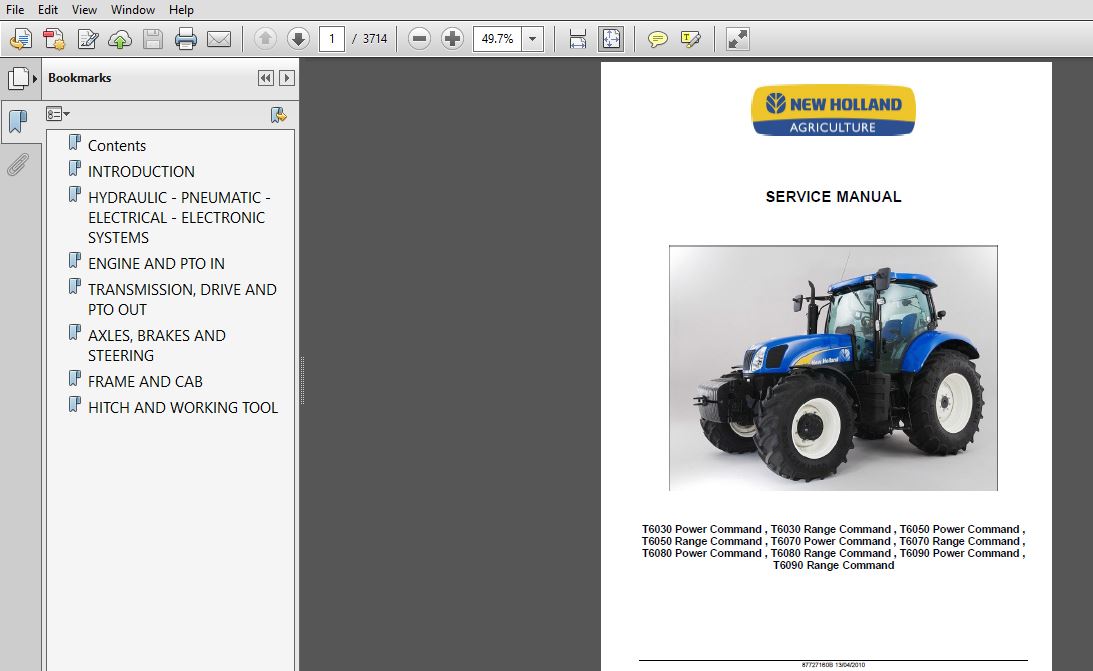Click the Create PDF toolbar icon
Image resolution: width=1093 pixels, height=671 pixels.
tap(54, 39)
